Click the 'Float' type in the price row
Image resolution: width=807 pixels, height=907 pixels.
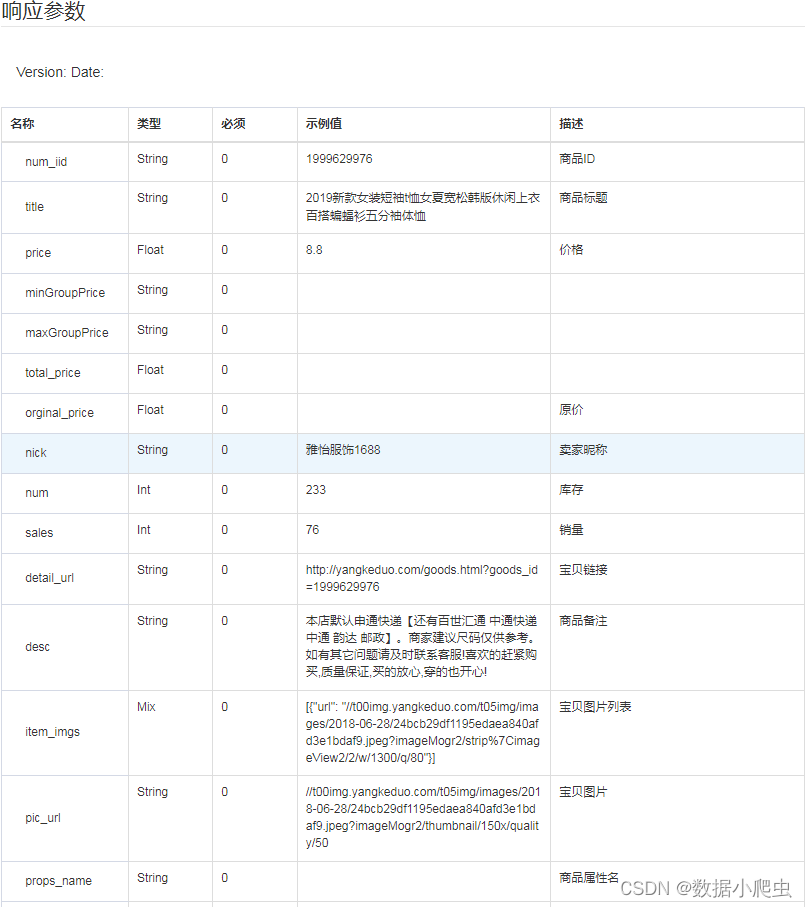coord(150,250)
